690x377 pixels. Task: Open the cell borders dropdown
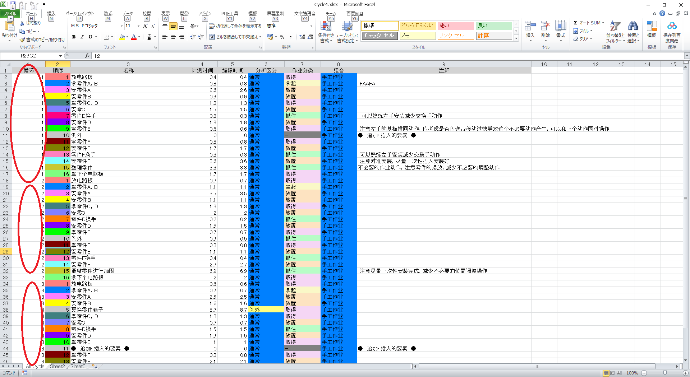tap(112, 37)
